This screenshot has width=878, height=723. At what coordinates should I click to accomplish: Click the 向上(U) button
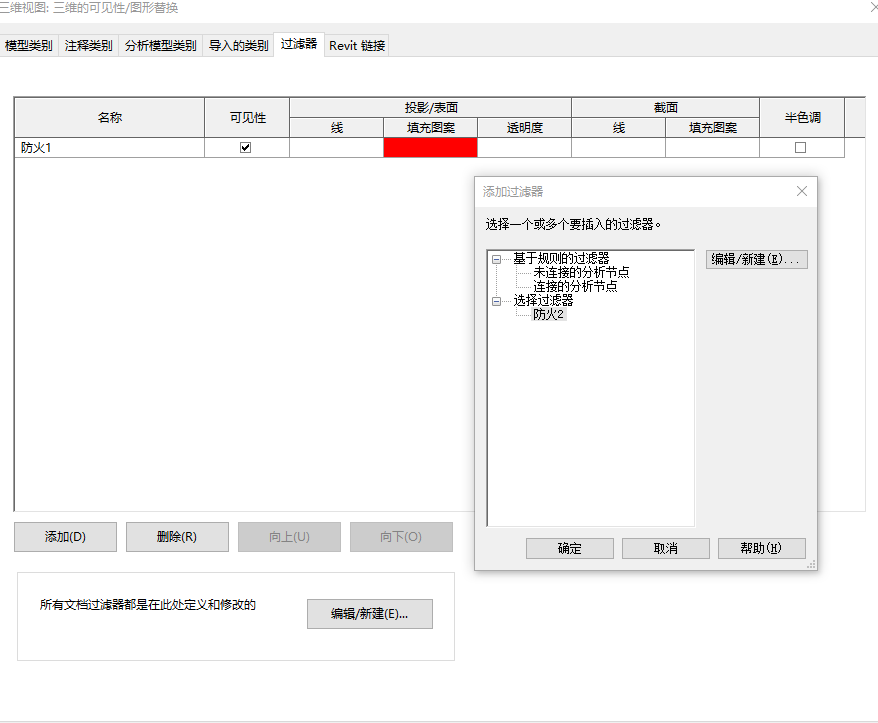[289, 537]
